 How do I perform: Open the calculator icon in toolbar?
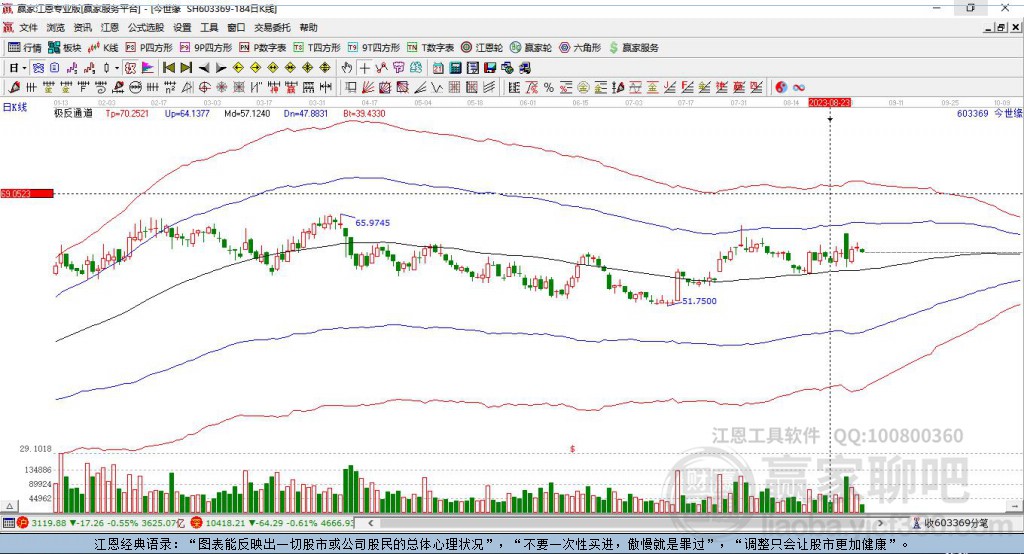(455, 68)
